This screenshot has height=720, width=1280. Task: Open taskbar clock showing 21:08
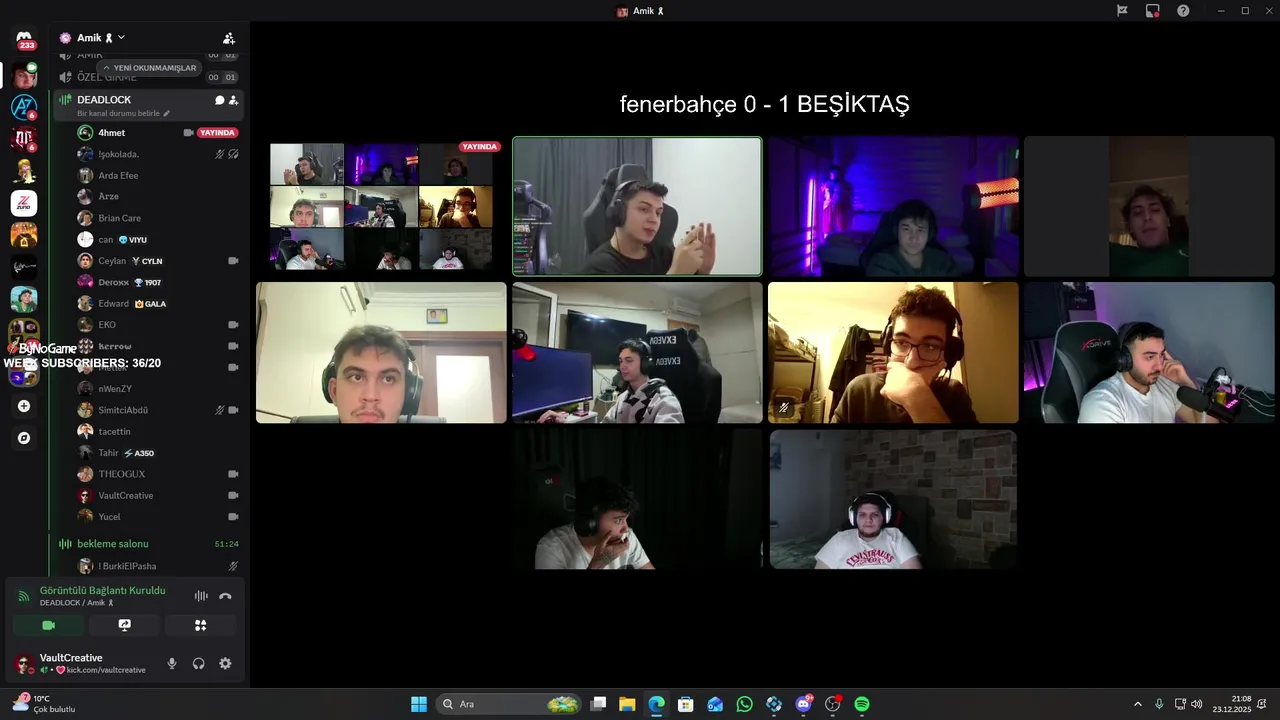[x=1232, y=704]
